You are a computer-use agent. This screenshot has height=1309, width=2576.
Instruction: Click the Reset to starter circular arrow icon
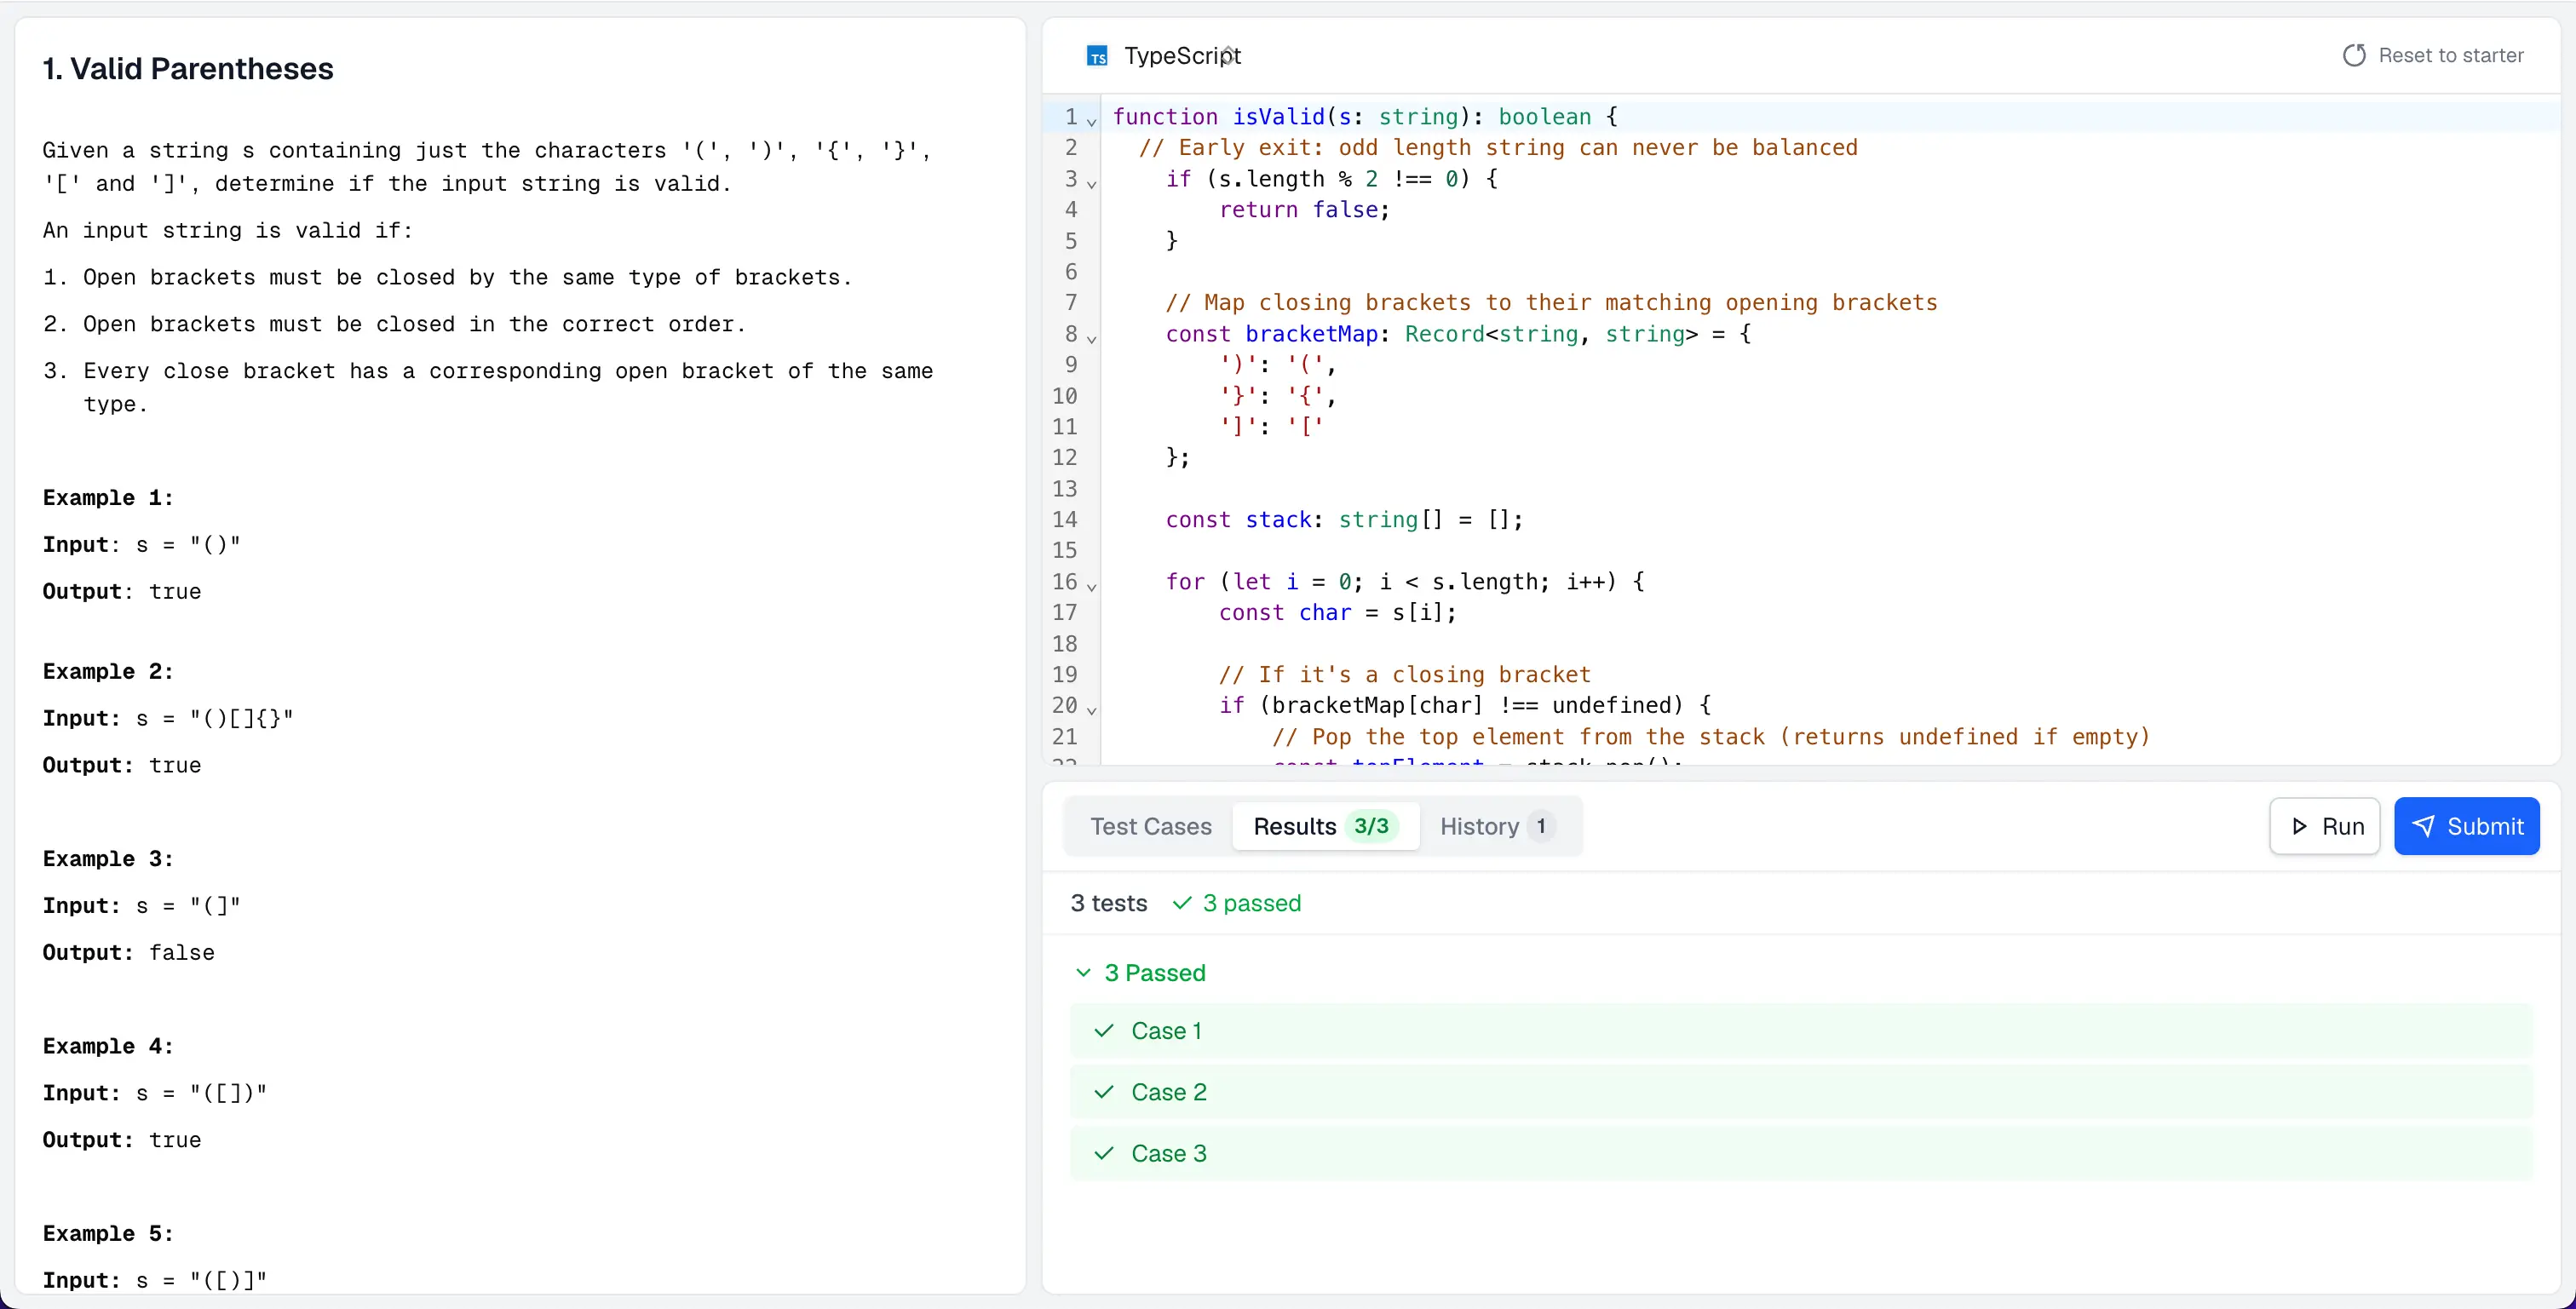(2354, 55)
